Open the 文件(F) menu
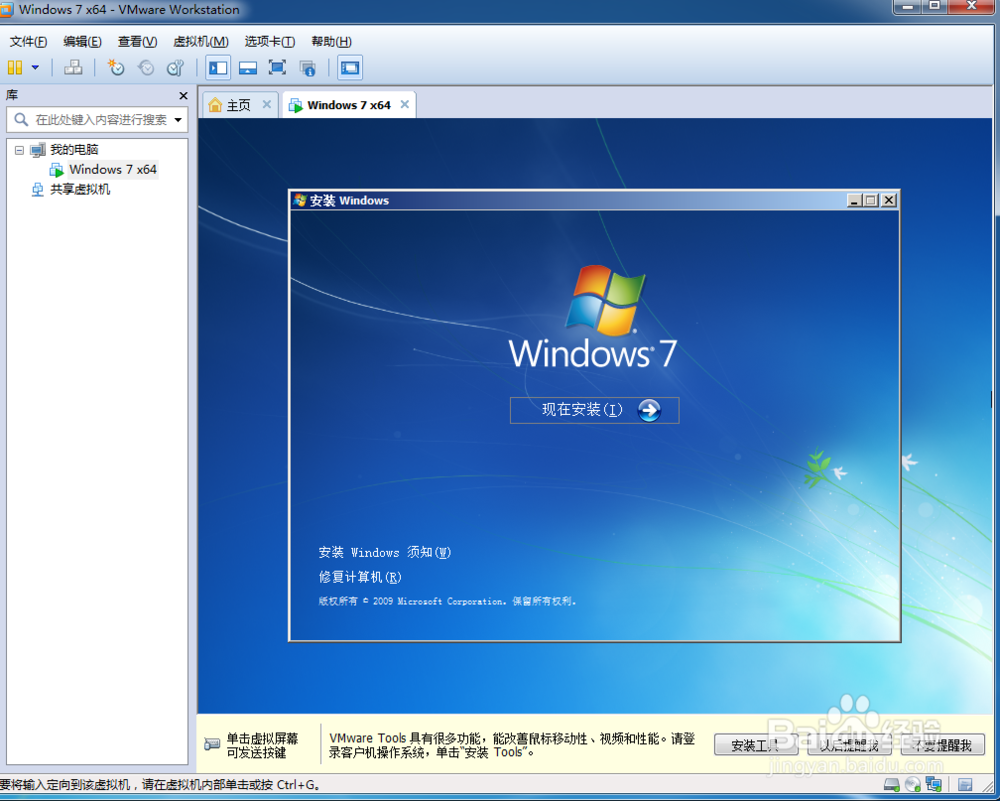 28,42
